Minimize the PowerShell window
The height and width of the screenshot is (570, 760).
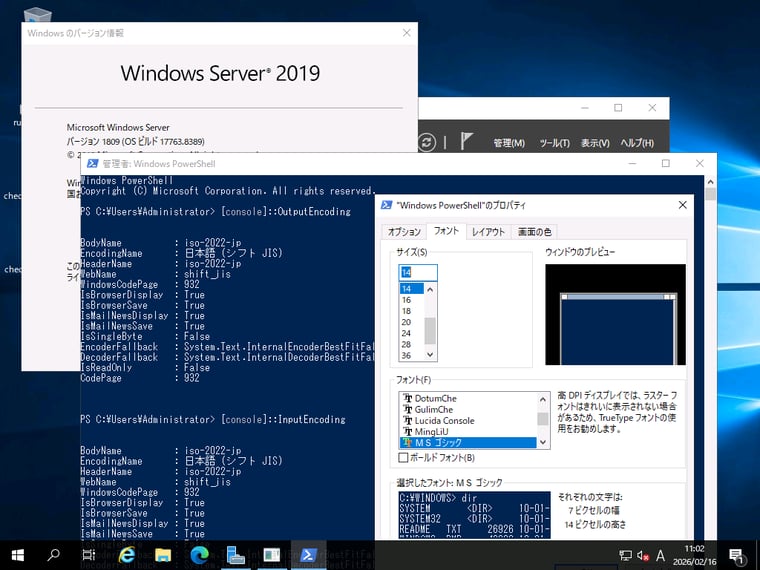(x=632, y=163)
